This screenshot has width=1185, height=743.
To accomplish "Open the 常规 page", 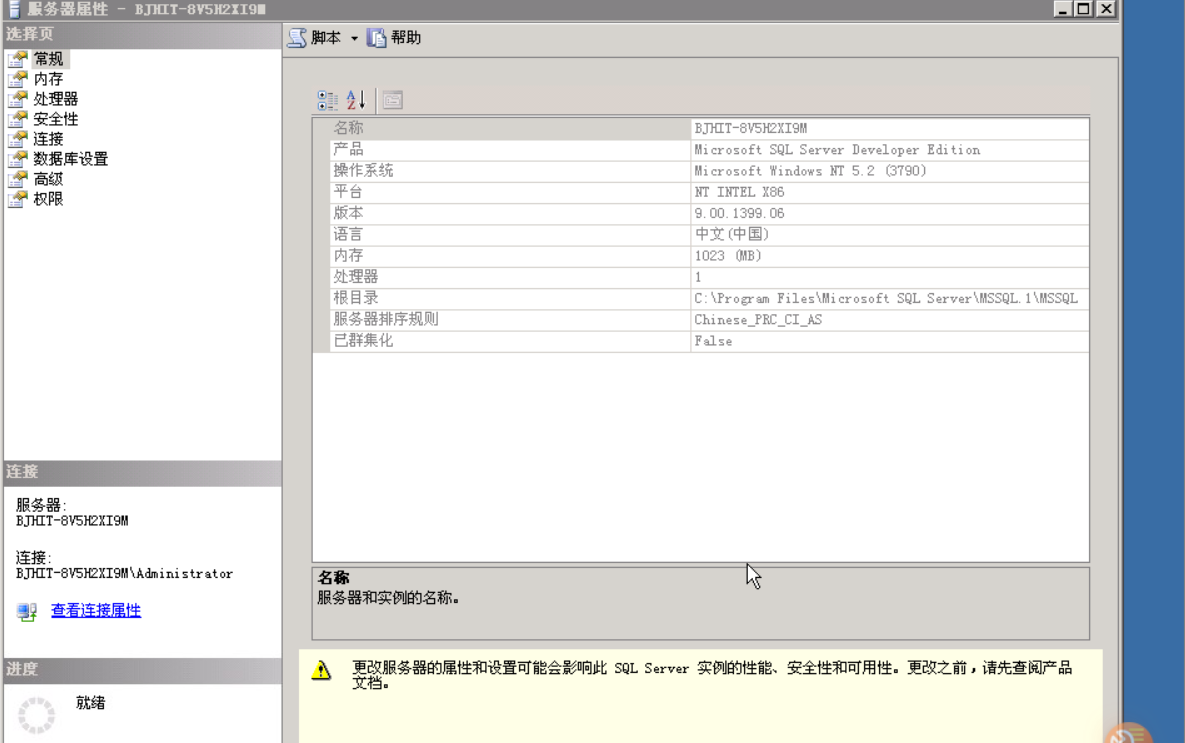I will pyautogui.click(x=48, y=59).
